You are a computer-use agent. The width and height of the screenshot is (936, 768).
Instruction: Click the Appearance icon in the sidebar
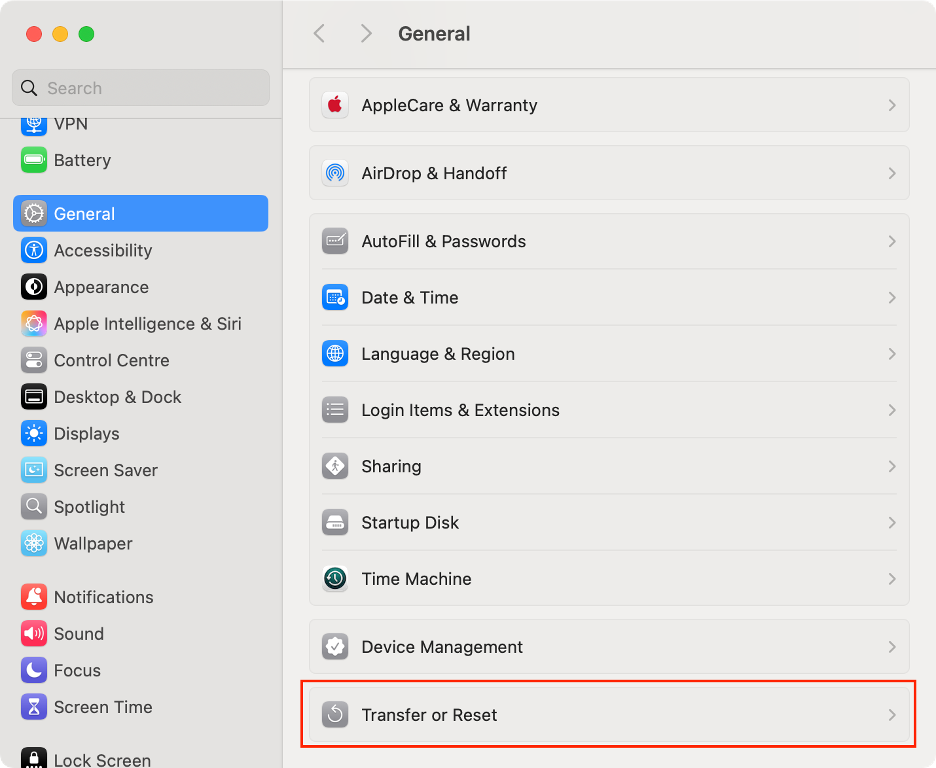coord(32,287)
